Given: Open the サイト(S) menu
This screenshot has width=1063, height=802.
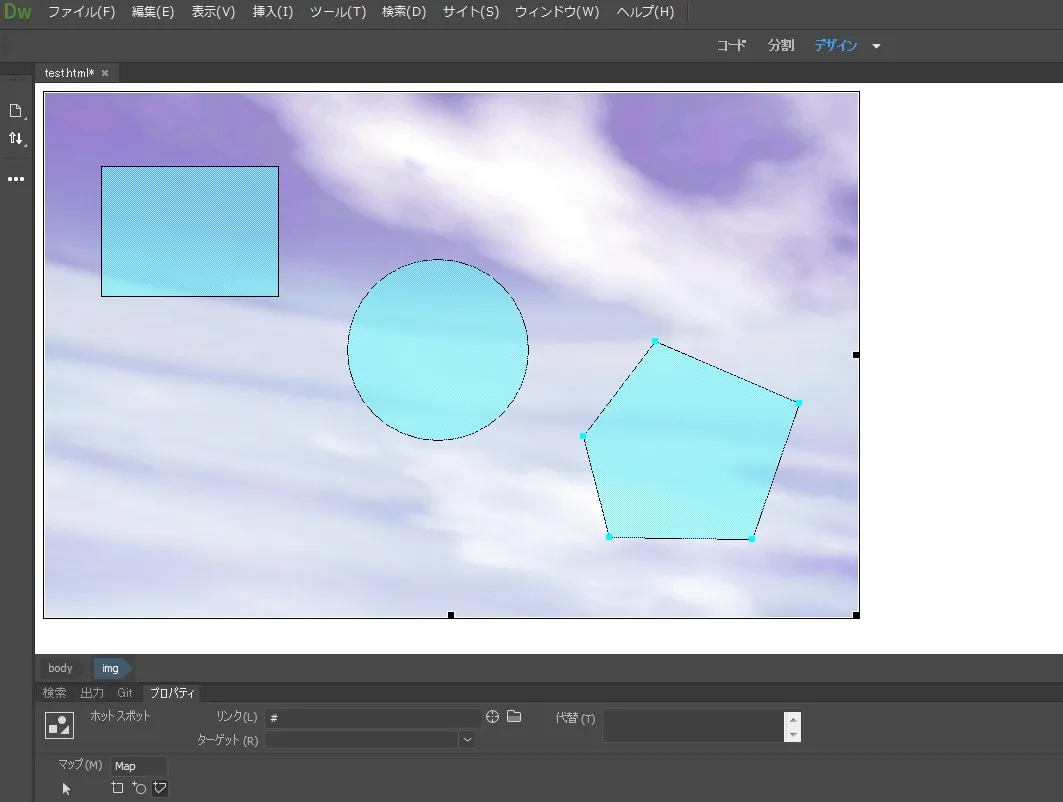Looking at the screenshot, I should point(470,12).
